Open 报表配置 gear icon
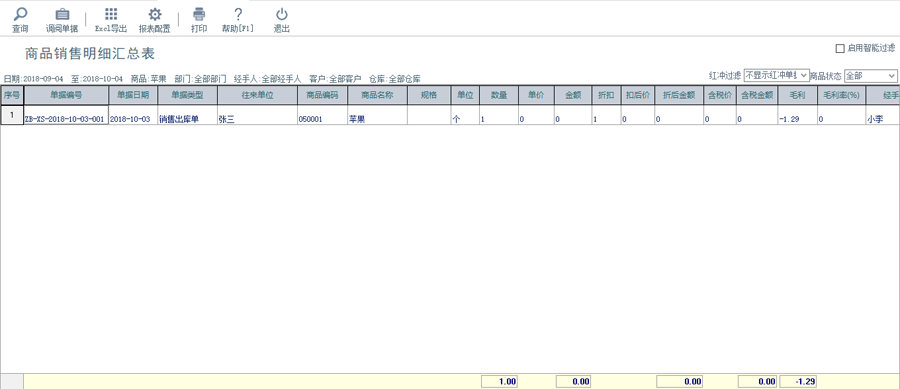 [x=154, y=14]
